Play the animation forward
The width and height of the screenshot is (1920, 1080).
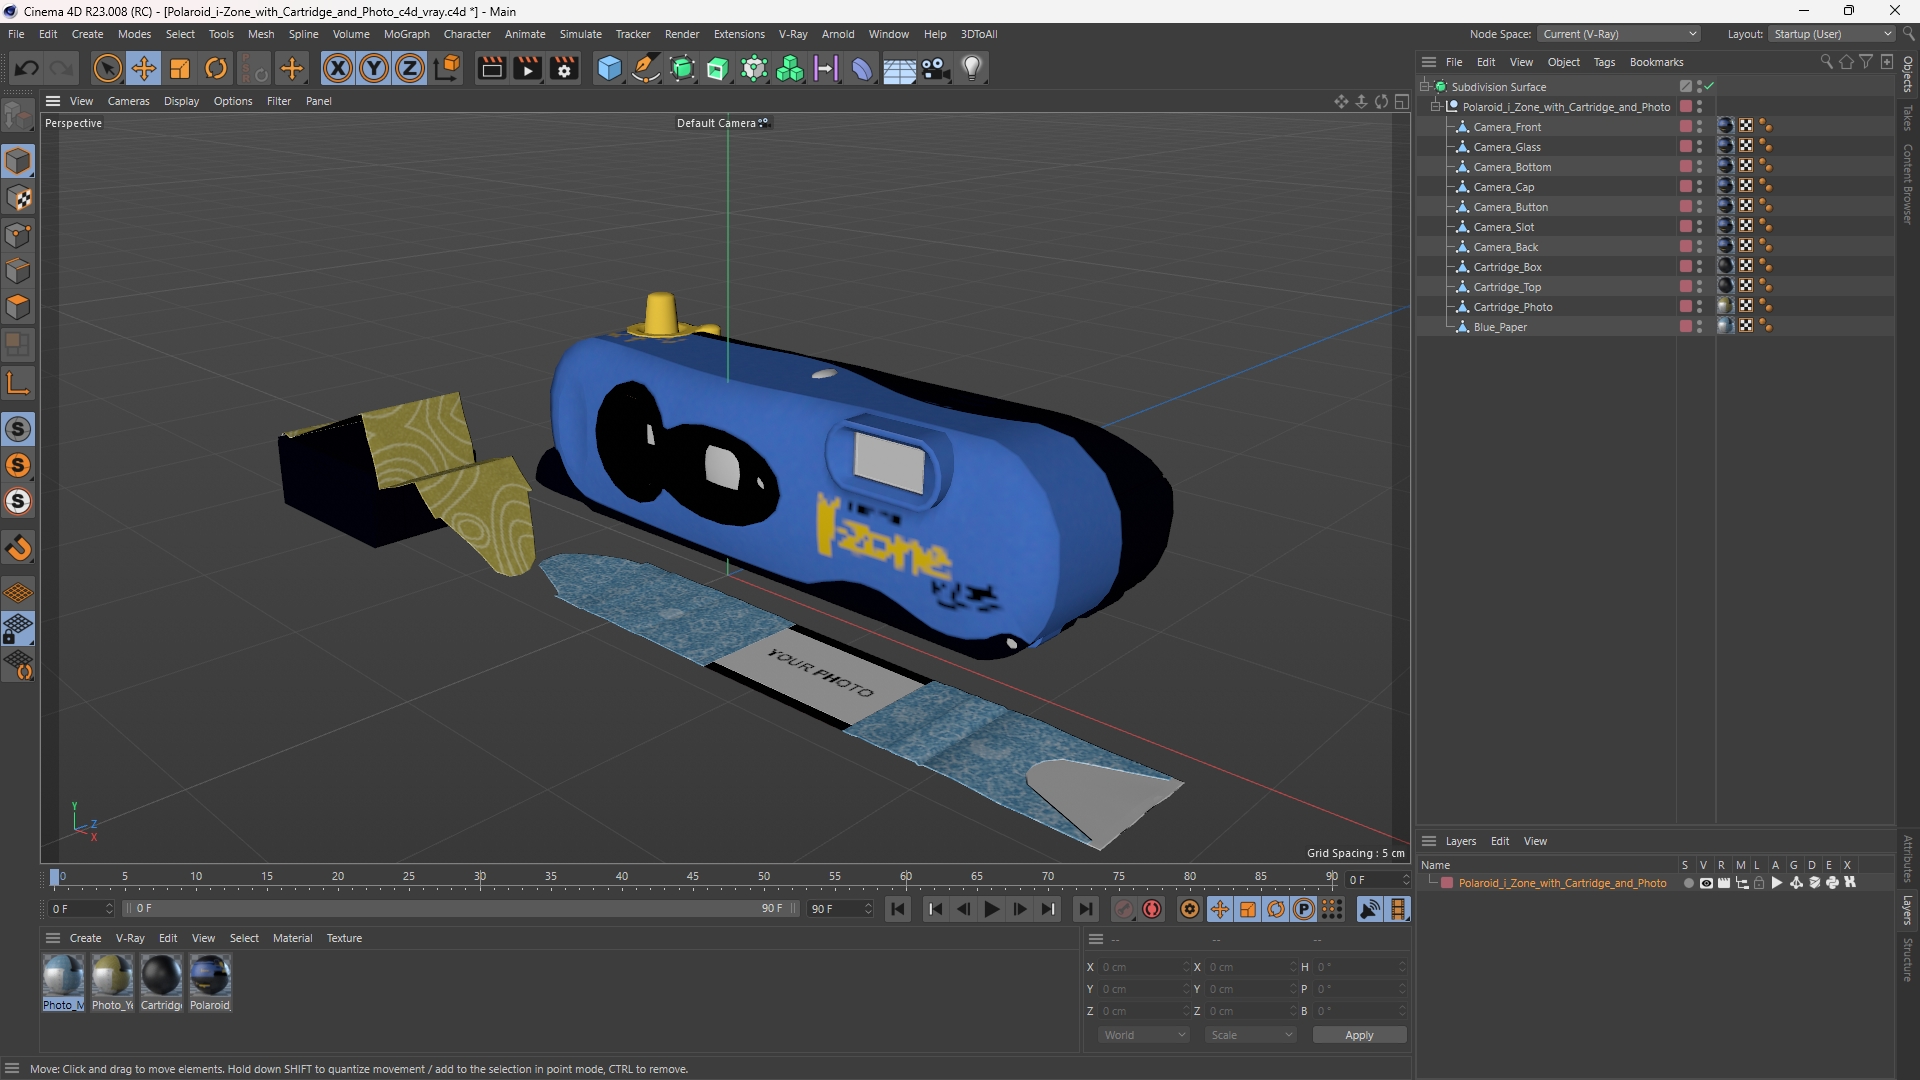tap(991, 909)
